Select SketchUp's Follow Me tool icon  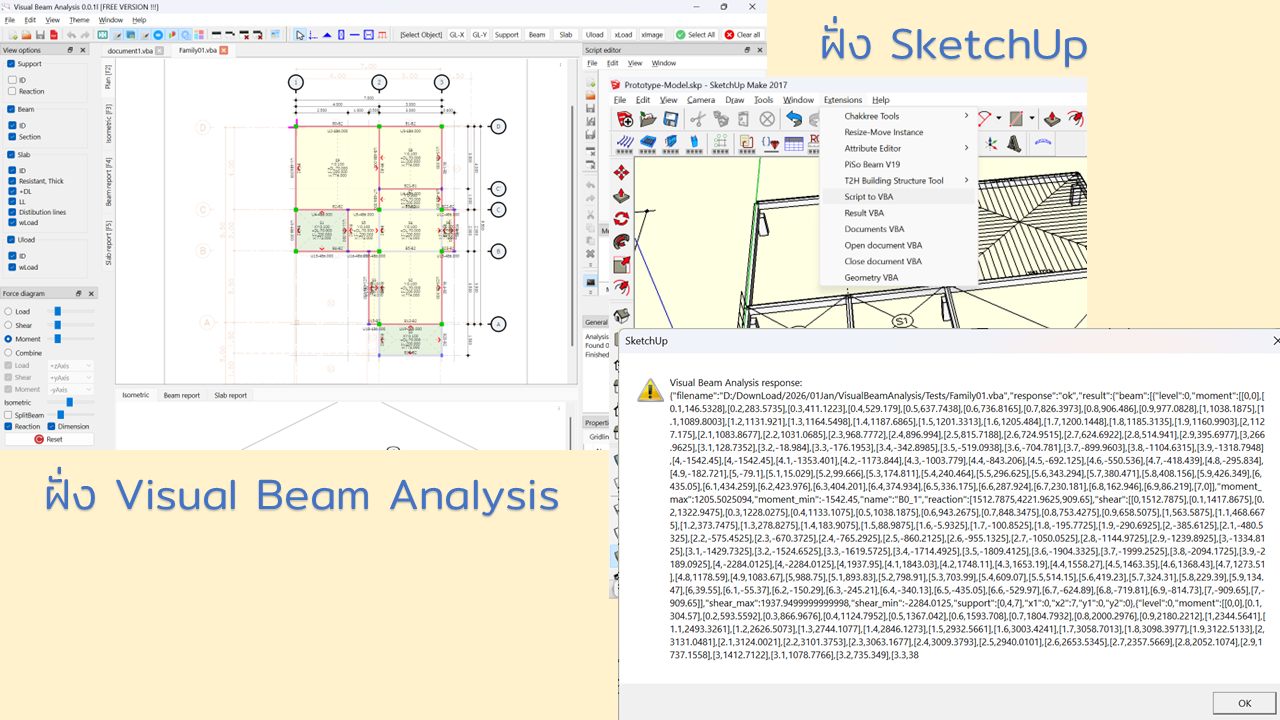621,242
